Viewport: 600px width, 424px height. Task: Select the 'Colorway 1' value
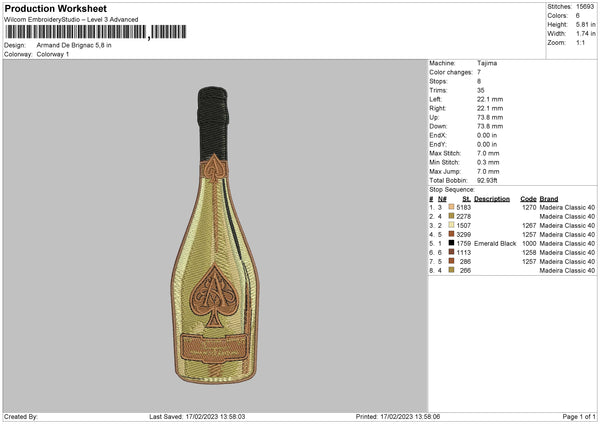pos(53,54)
